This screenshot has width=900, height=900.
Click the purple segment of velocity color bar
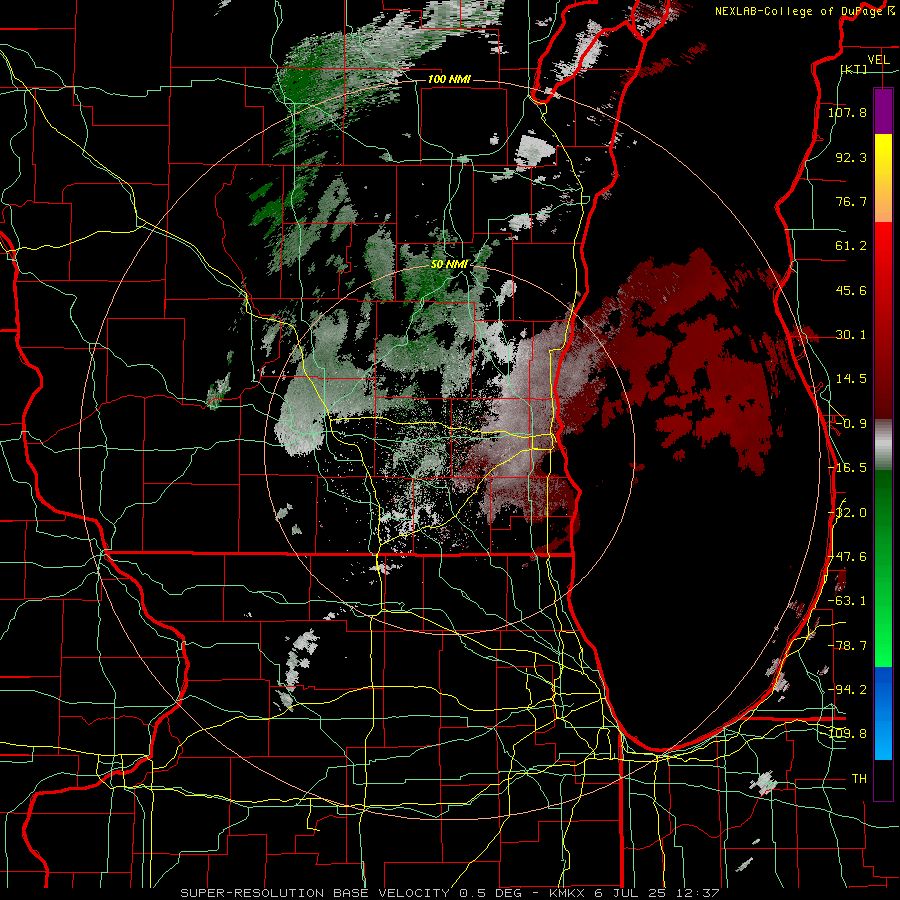(883, 111)
